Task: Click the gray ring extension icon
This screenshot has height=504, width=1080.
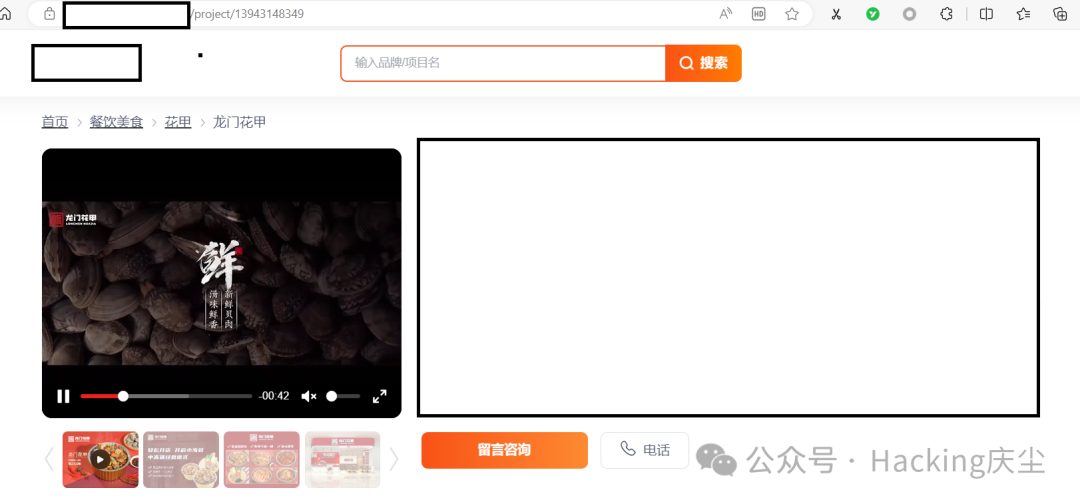Action: tap(909, 14)
